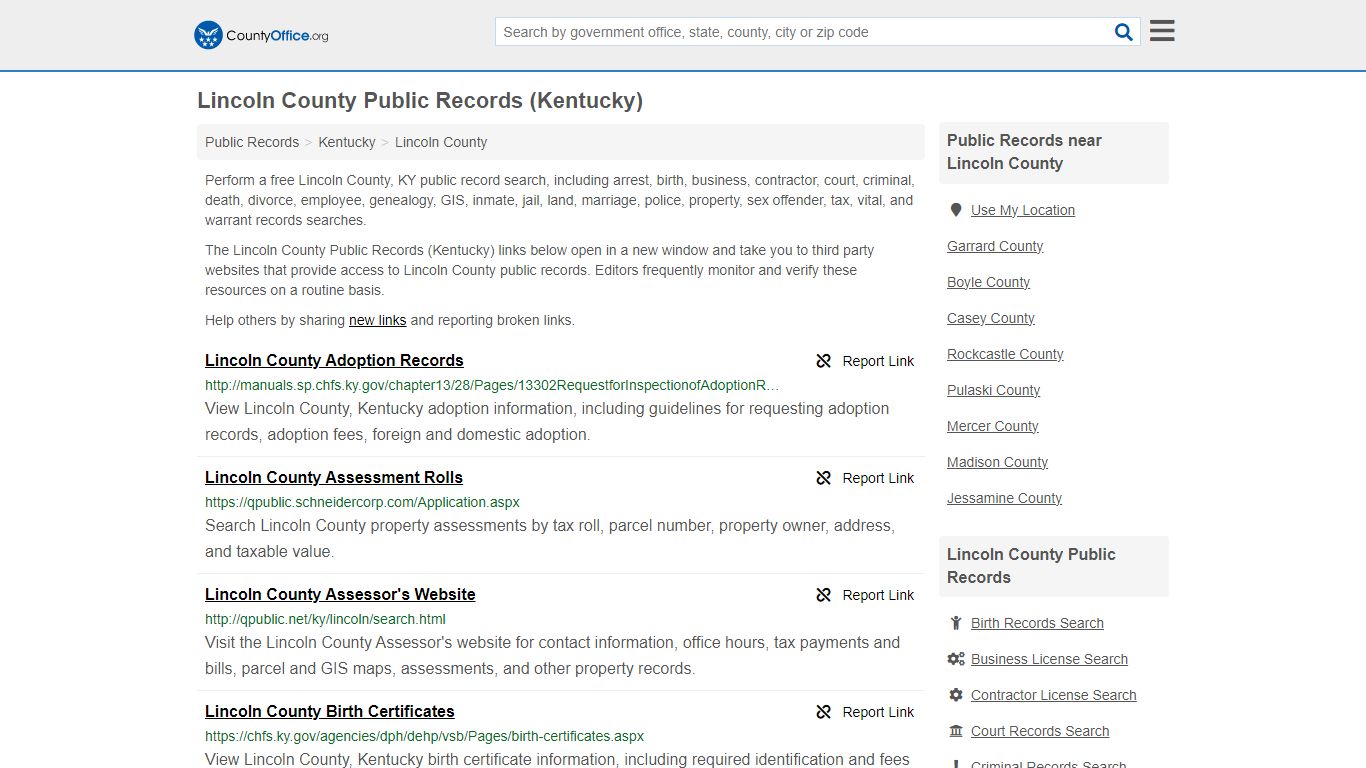Click the magnifier search icon
1366x768 pixels.
click(1124, 32)
